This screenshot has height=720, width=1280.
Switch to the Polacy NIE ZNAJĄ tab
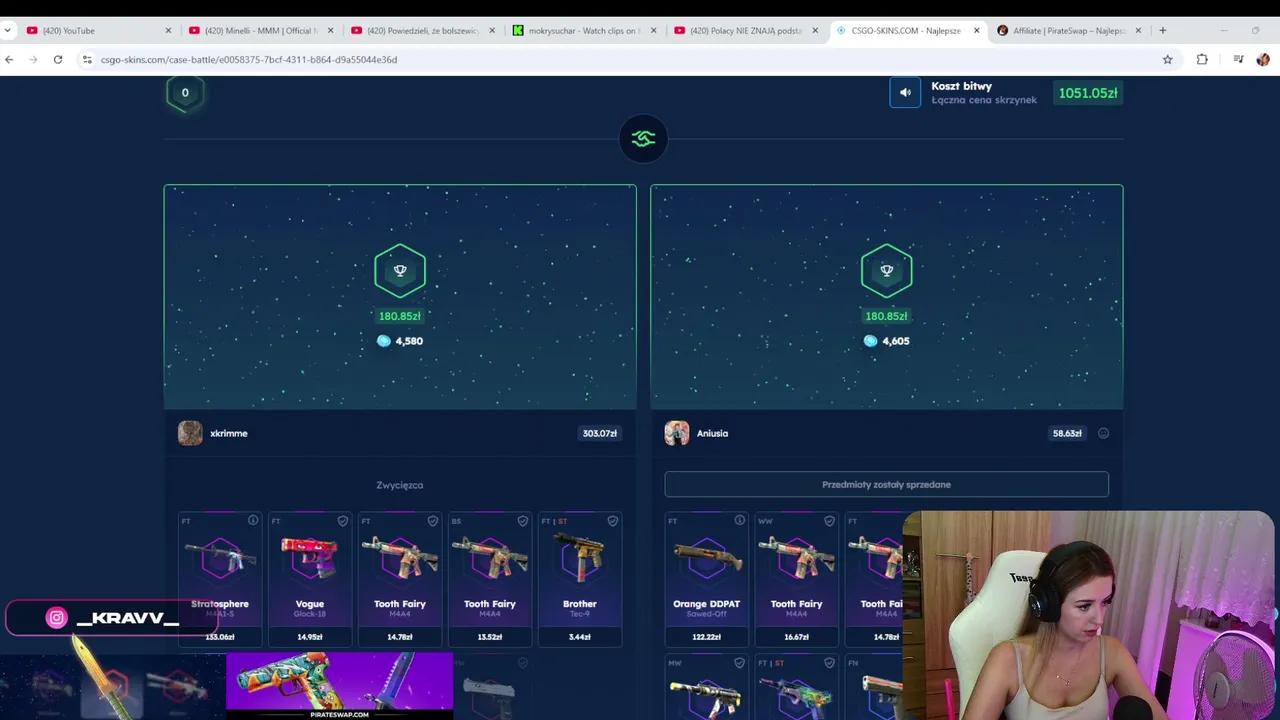tap(747, 30)
